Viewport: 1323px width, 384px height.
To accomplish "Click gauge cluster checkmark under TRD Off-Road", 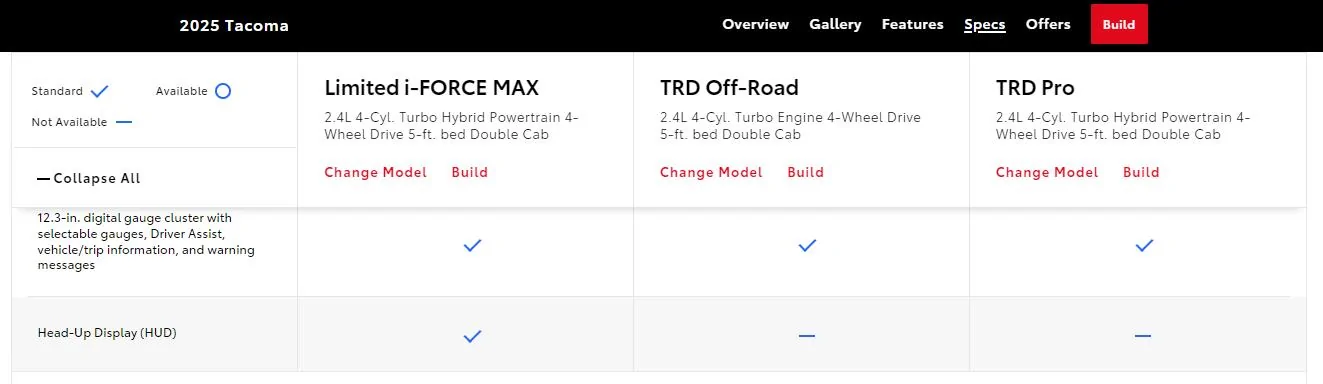I will click(807, 245).
